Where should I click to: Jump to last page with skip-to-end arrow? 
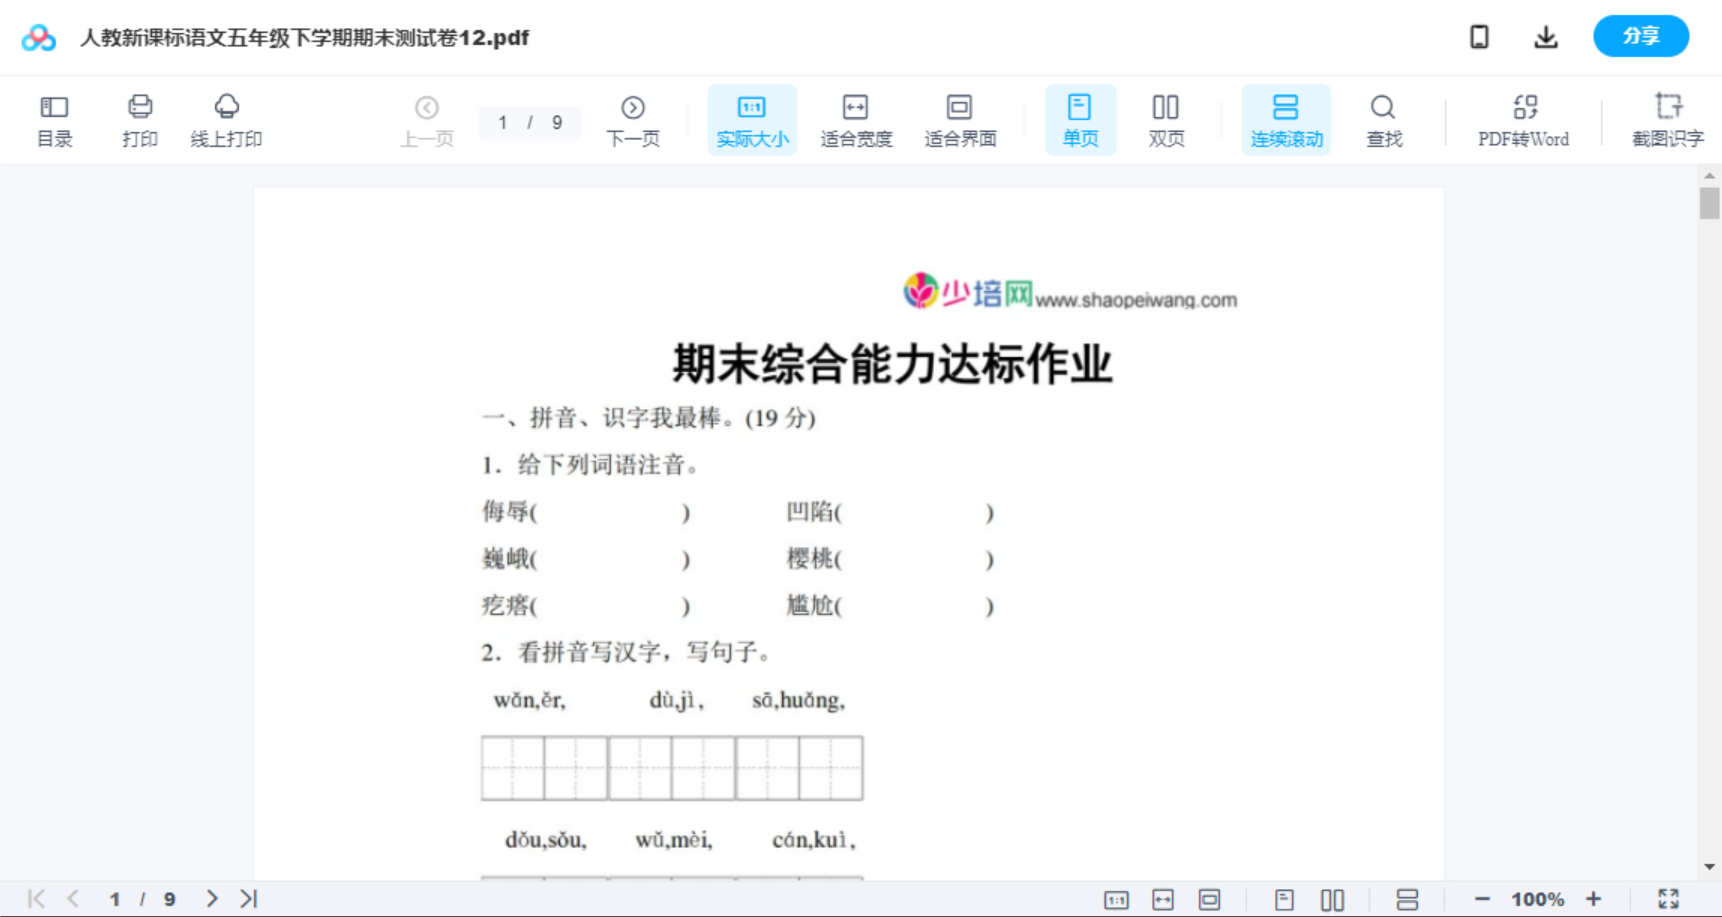[247, 898]
